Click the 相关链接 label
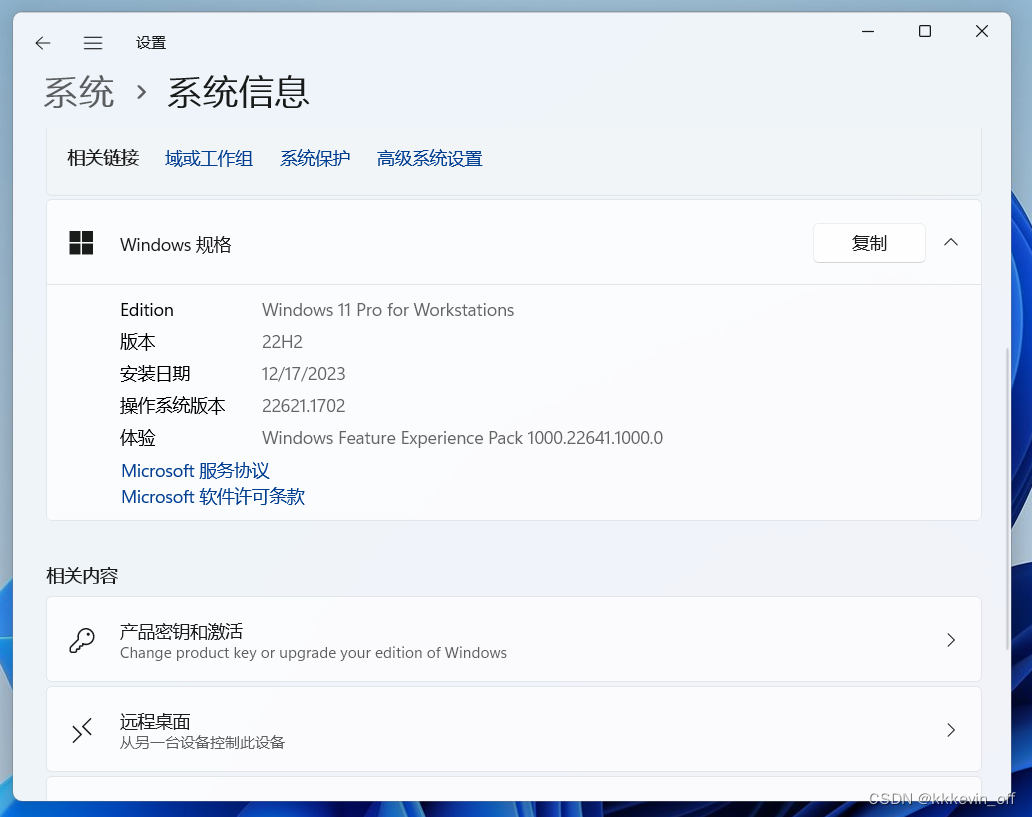Screen dimensions: 1032x817 [103, 158]
